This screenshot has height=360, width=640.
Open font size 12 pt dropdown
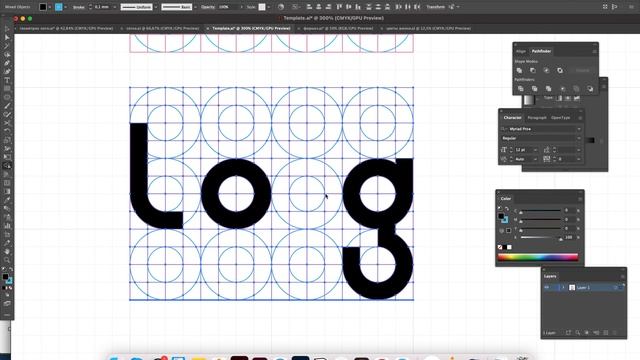coord(535,150)
